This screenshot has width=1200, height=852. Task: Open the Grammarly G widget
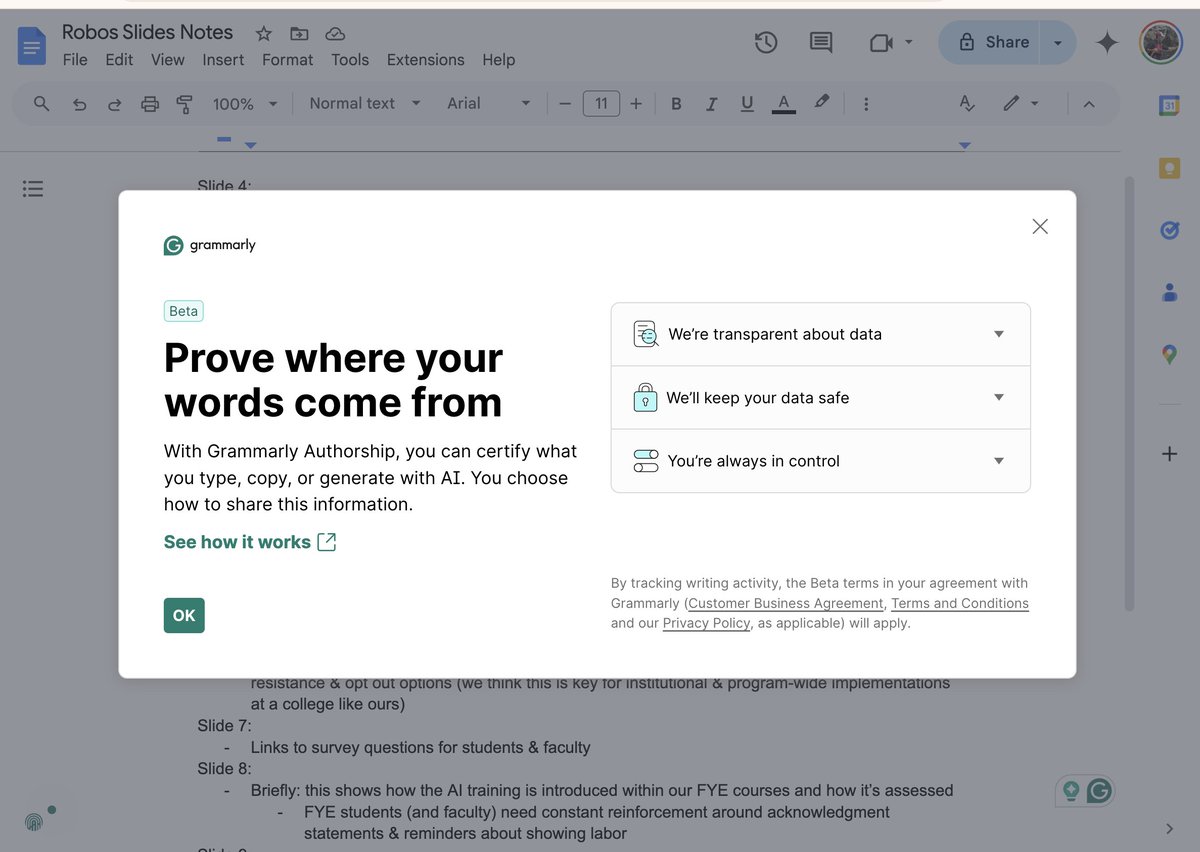1099,791
